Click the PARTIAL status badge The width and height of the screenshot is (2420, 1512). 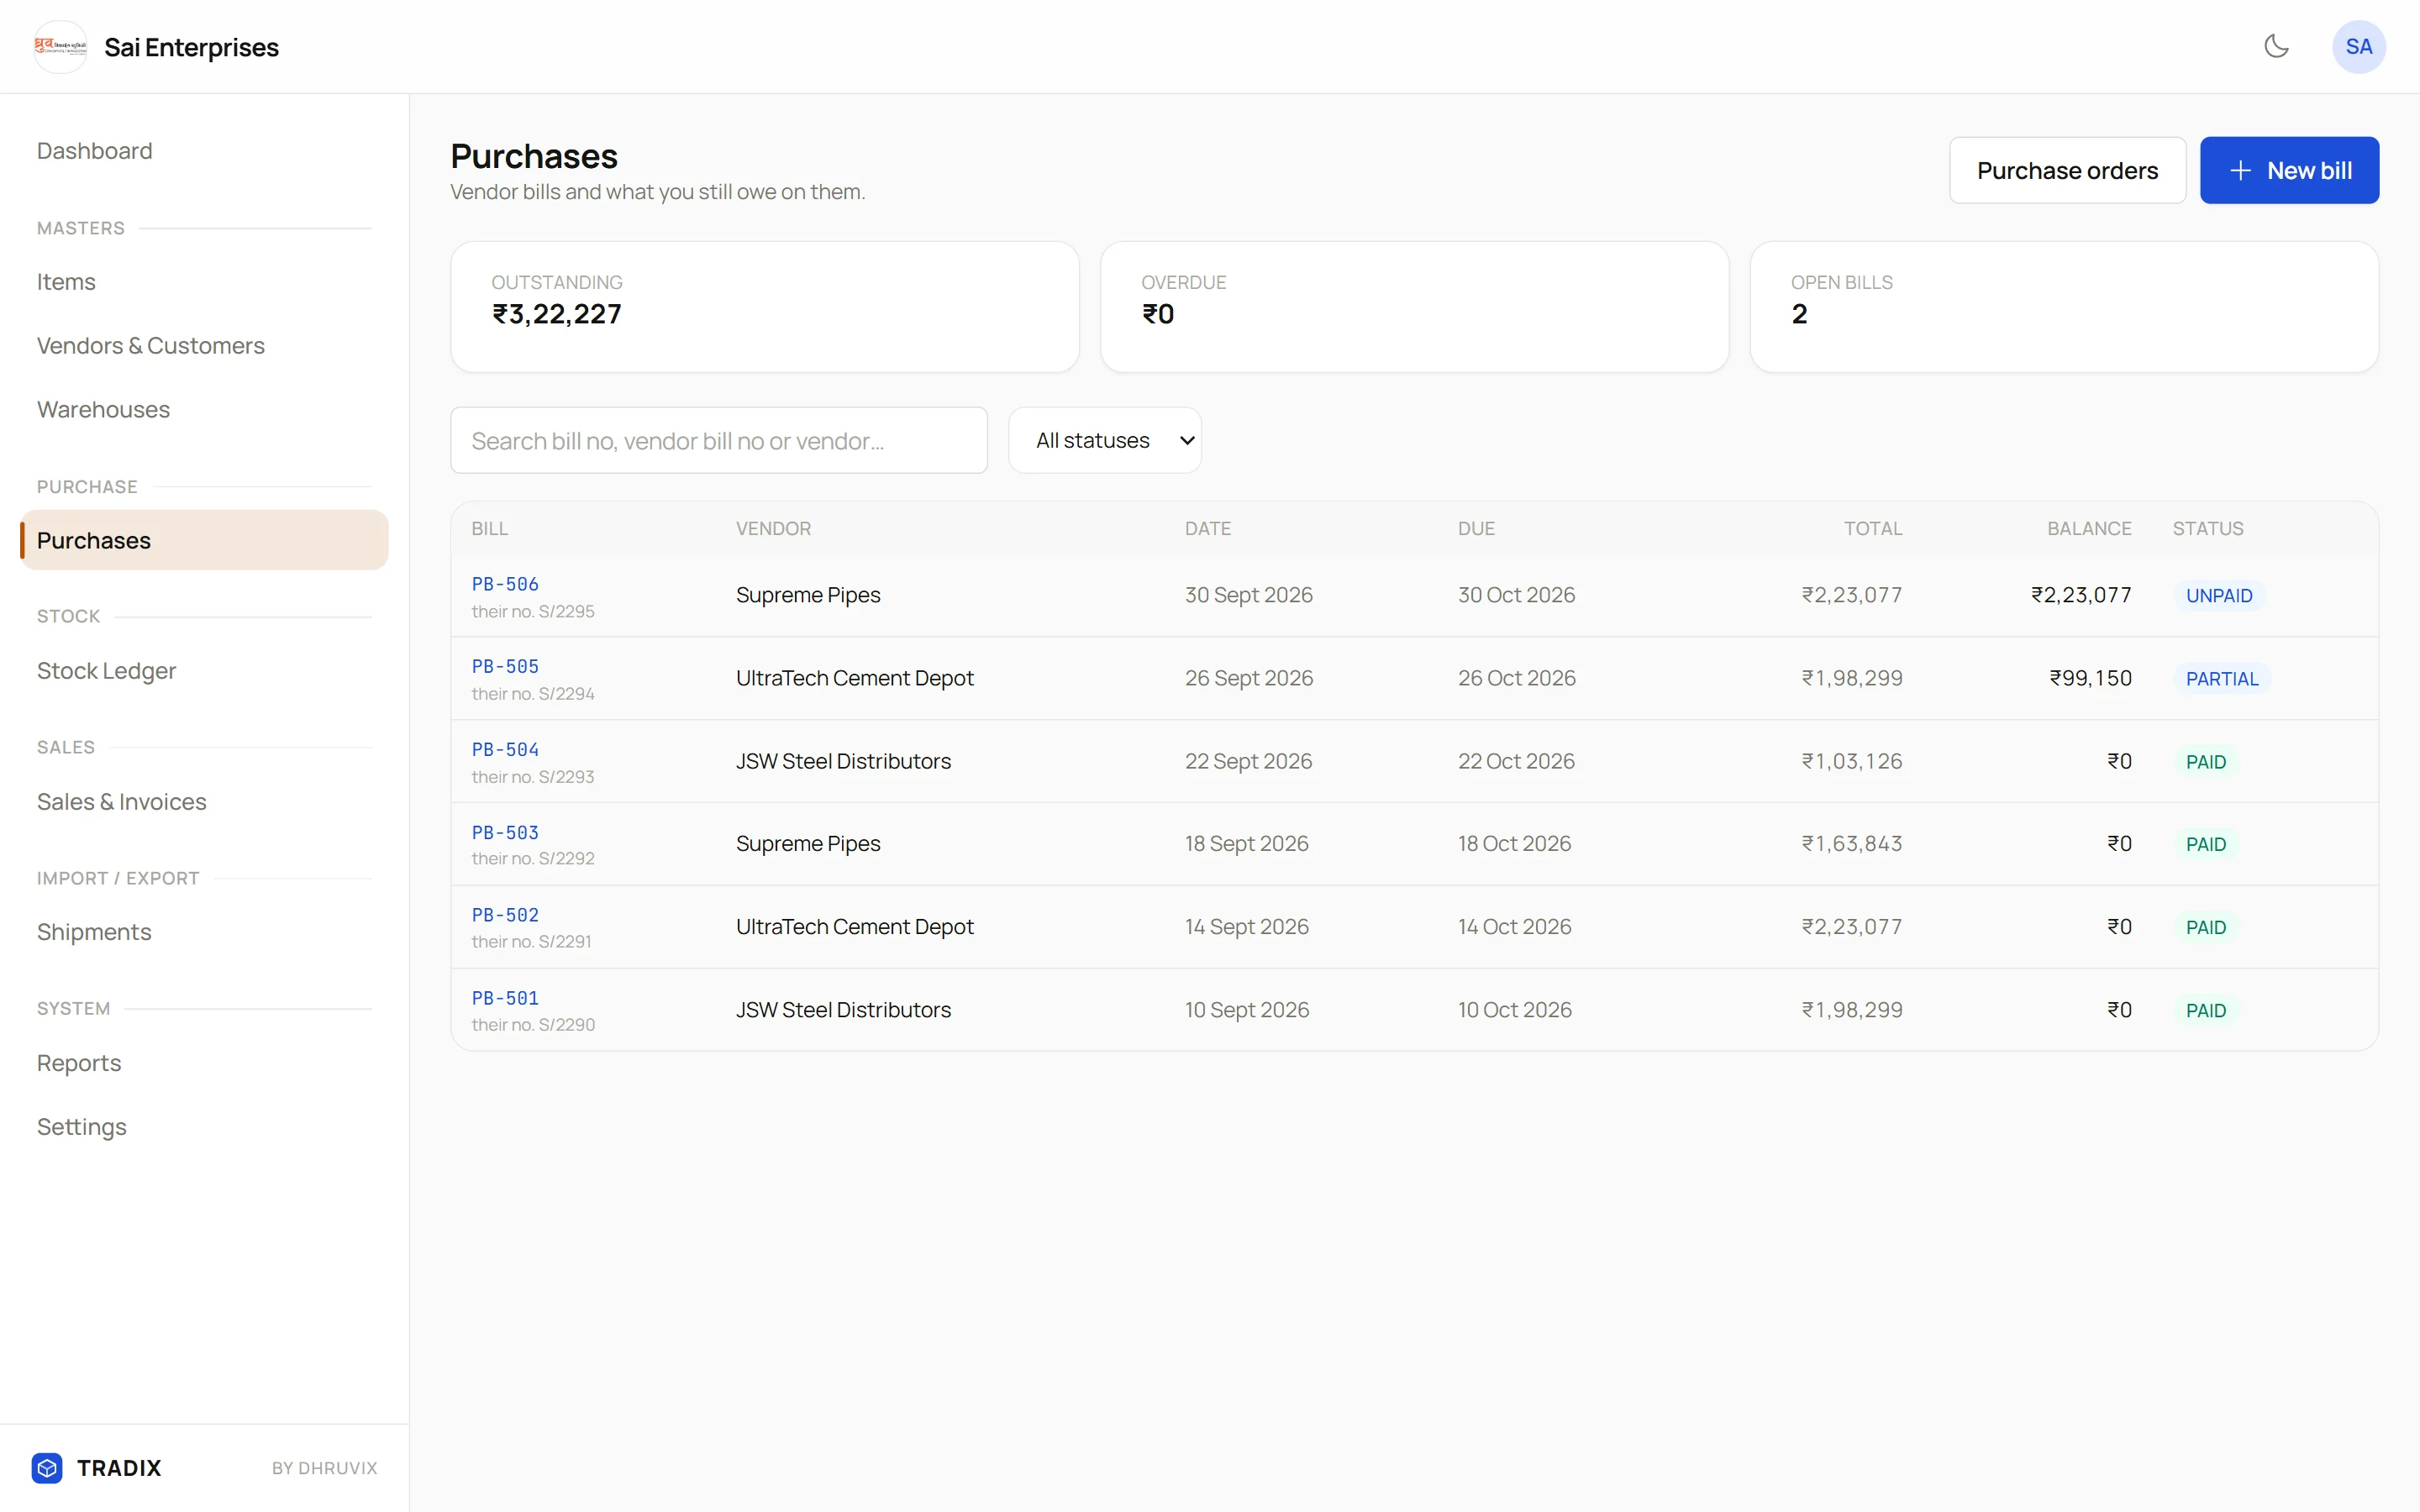tap(2221, 679)
